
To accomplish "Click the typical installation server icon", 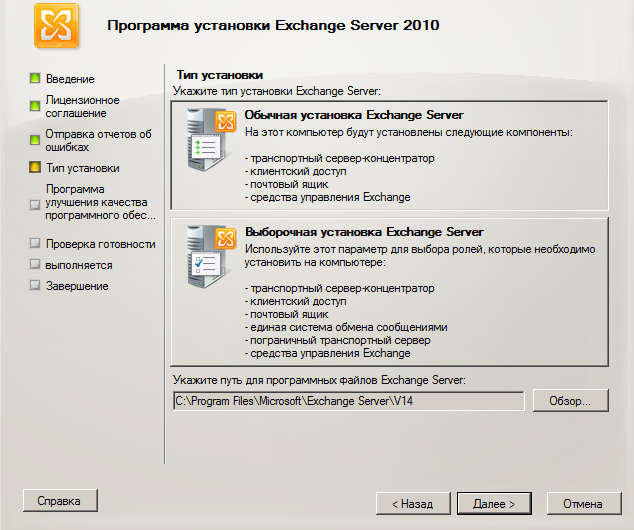I will click(x=211, y=140).
